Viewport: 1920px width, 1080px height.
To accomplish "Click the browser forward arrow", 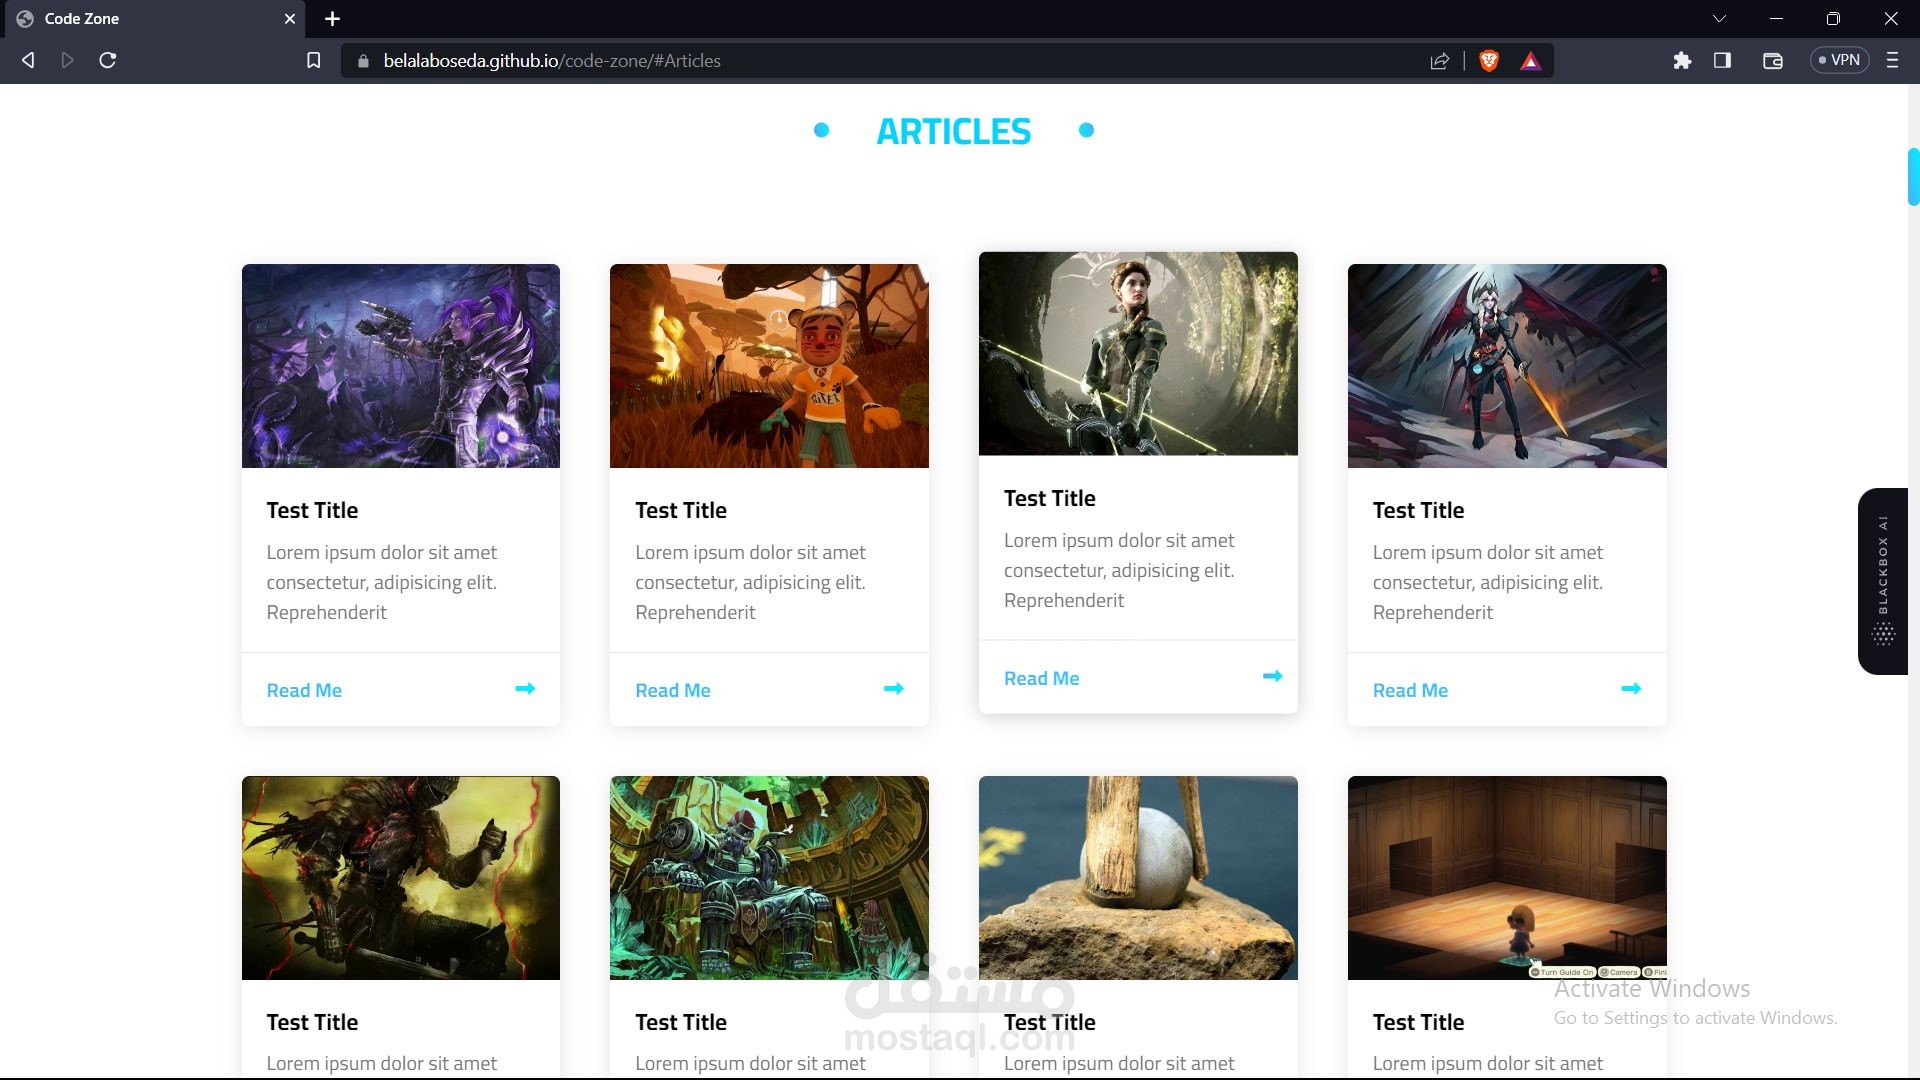I will click(x=67, y=61).
